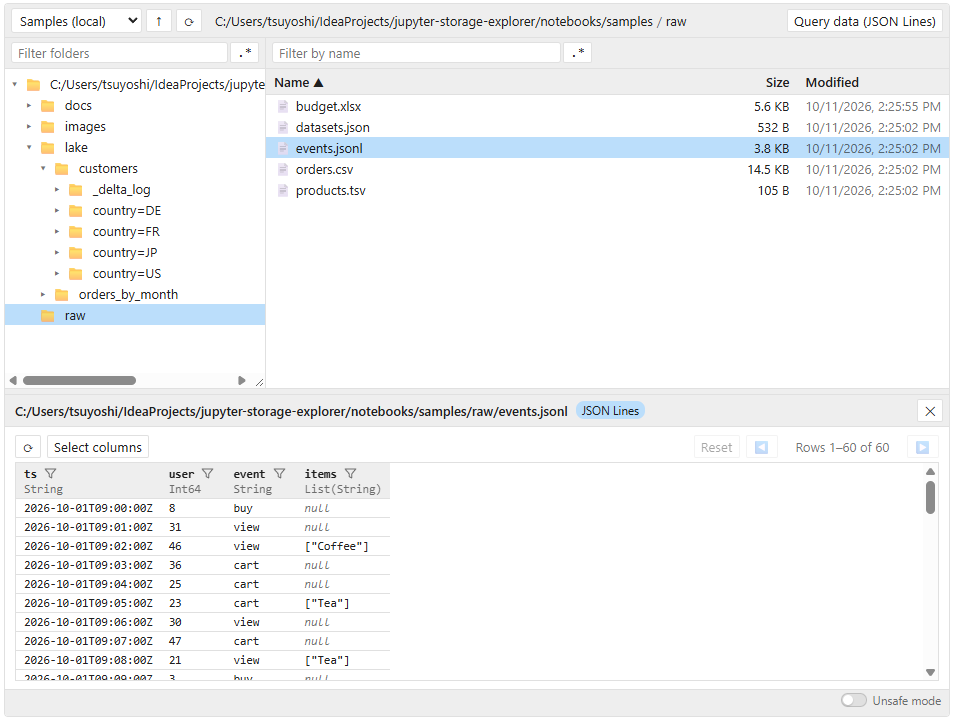Click the orders.csv file icon
This screenshot has width=955, height=722.
(x=283, y=169)
